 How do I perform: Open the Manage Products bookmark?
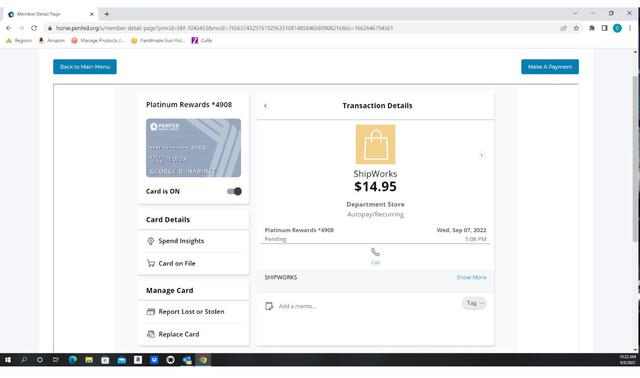tap(98, 40)
